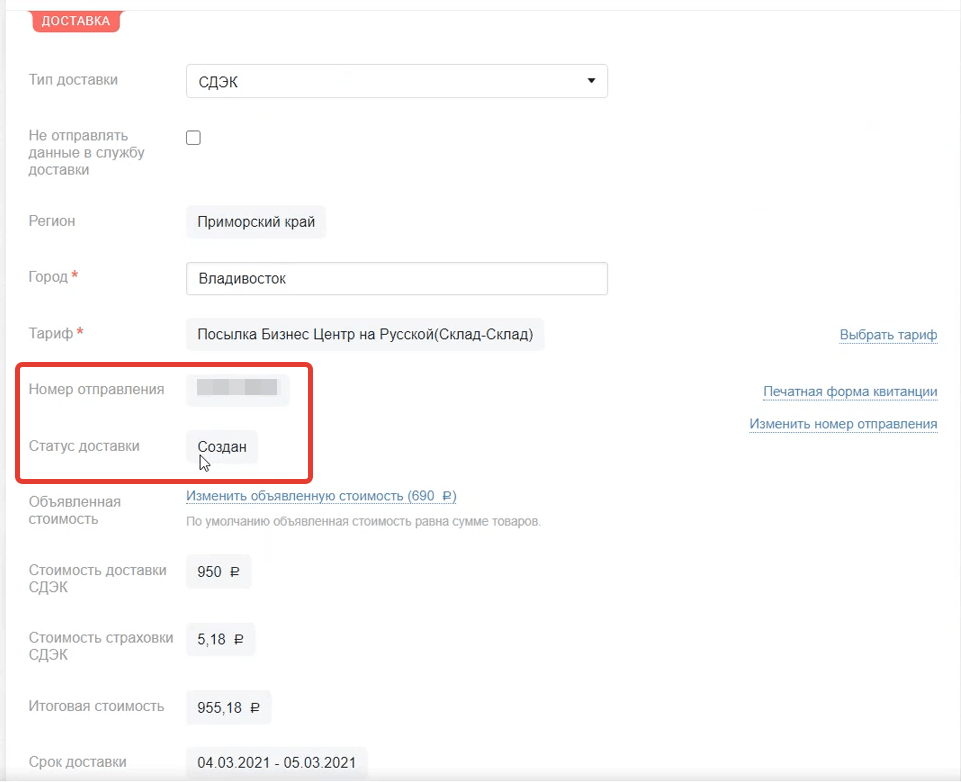Click the Посылка Бизнес Центр tariff value

click(365, 335)
